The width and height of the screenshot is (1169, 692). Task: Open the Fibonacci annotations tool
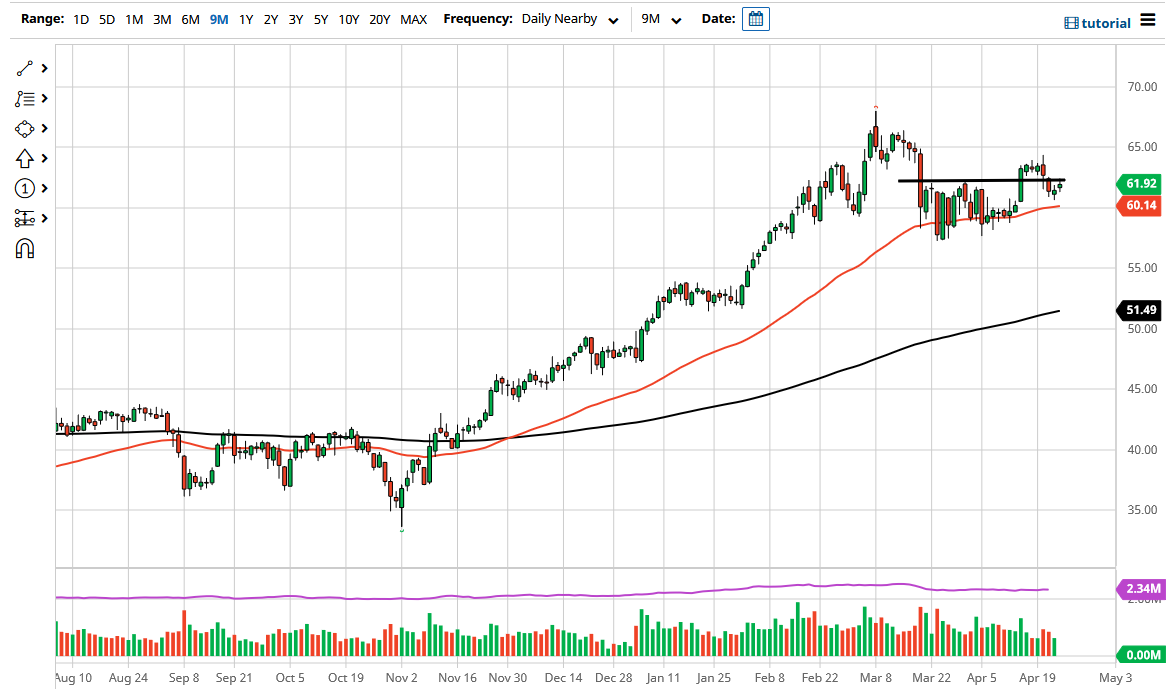tap(25, 98)
